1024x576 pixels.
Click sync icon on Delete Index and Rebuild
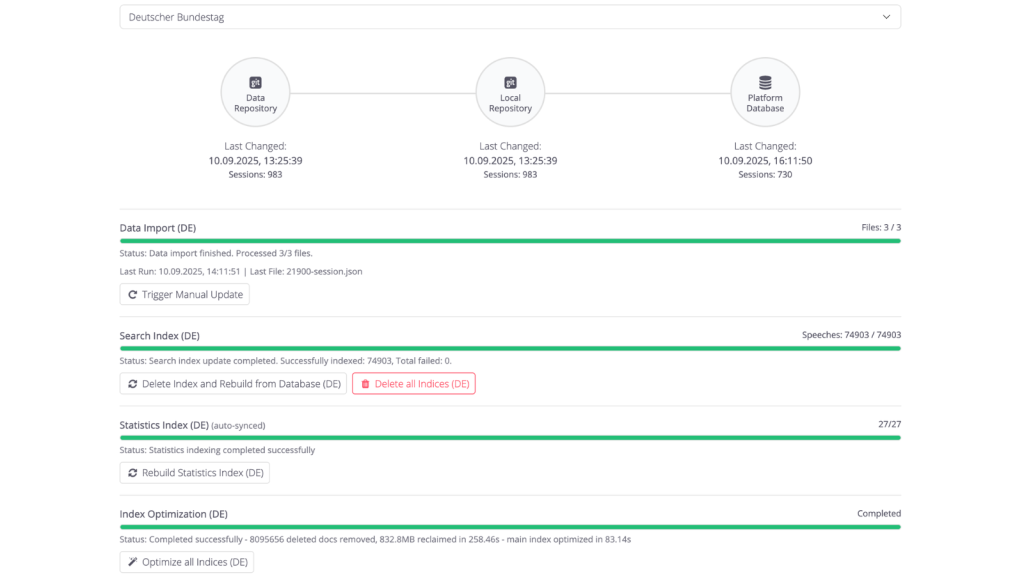(132, 384)
